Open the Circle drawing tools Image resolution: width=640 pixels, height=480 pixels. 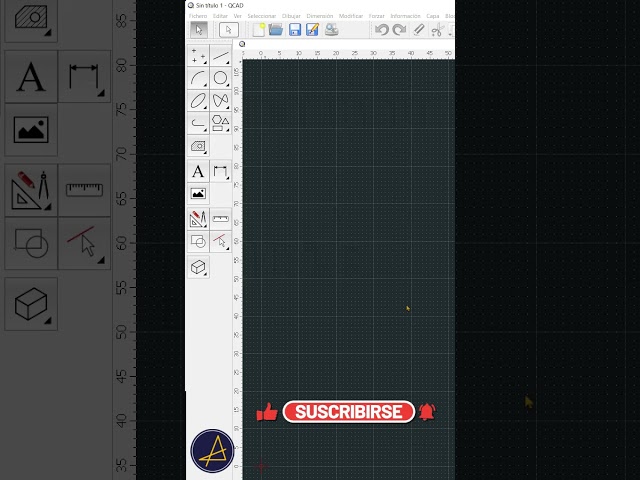[x=220, y=78]
